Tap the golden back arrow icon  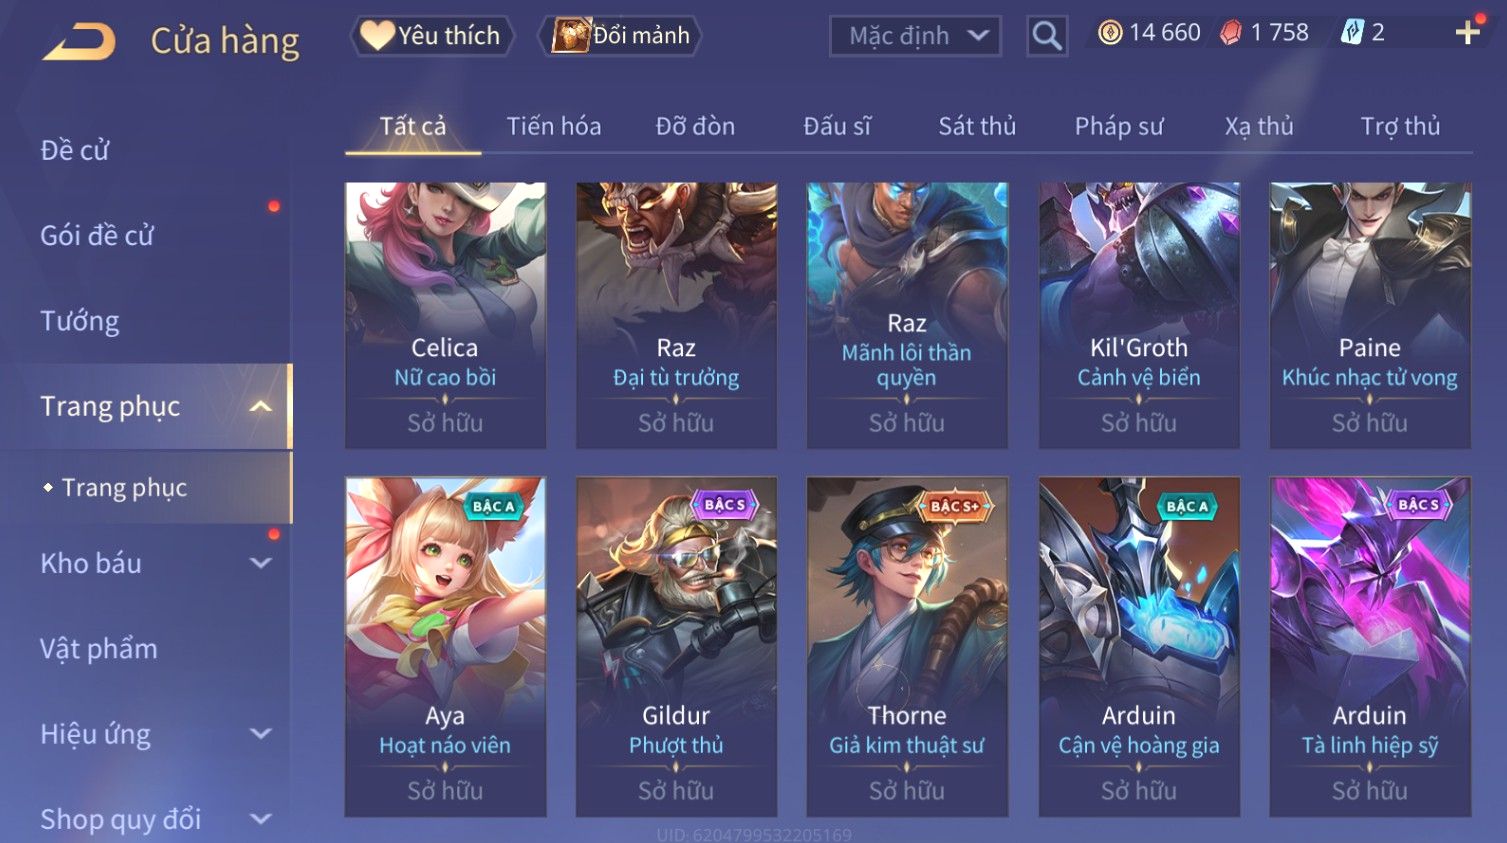[79, 43]
